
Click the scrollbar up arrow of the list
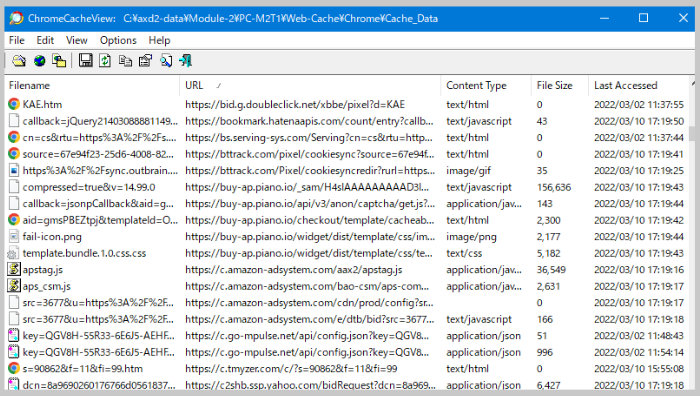[x=692, y=84]
